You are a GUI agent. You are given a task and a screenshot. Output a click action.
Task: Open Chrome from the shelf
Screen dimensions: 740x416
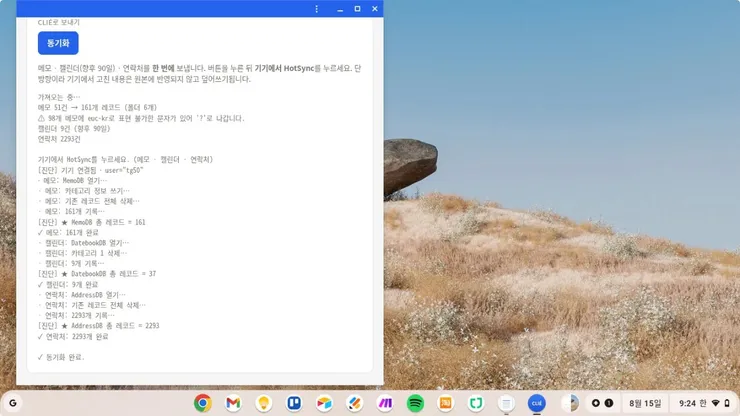click(203, 403)
